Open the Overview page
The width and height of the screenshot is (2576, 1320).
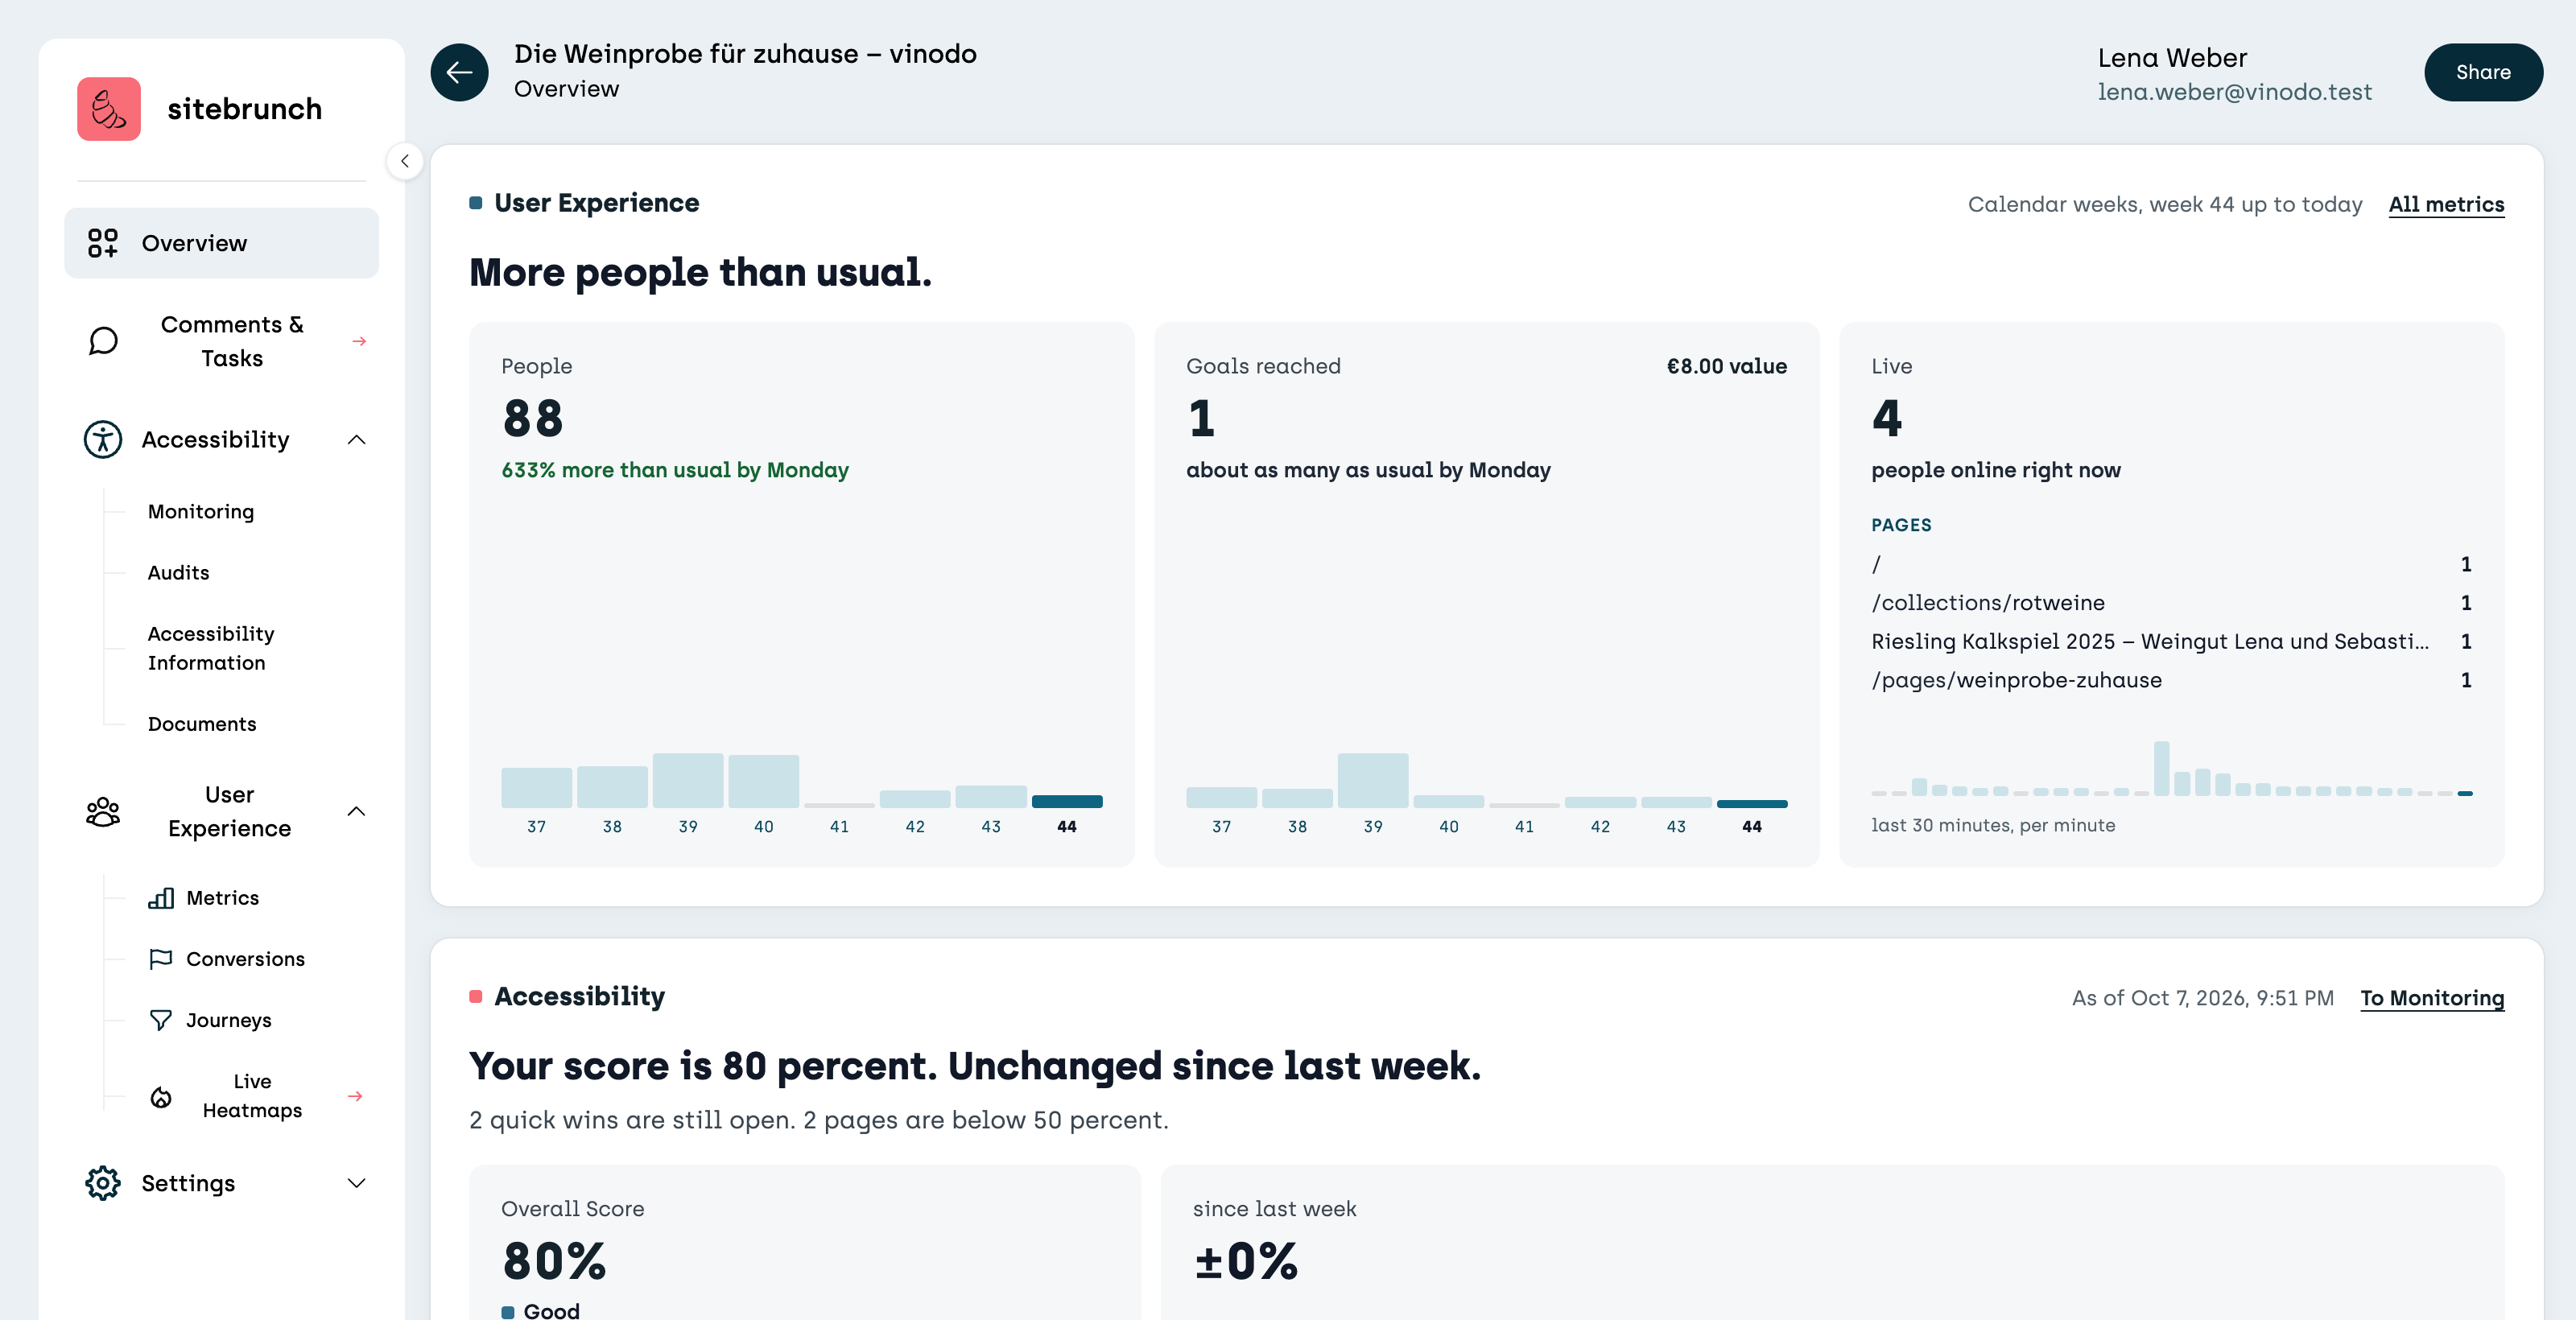coord(222,243)
